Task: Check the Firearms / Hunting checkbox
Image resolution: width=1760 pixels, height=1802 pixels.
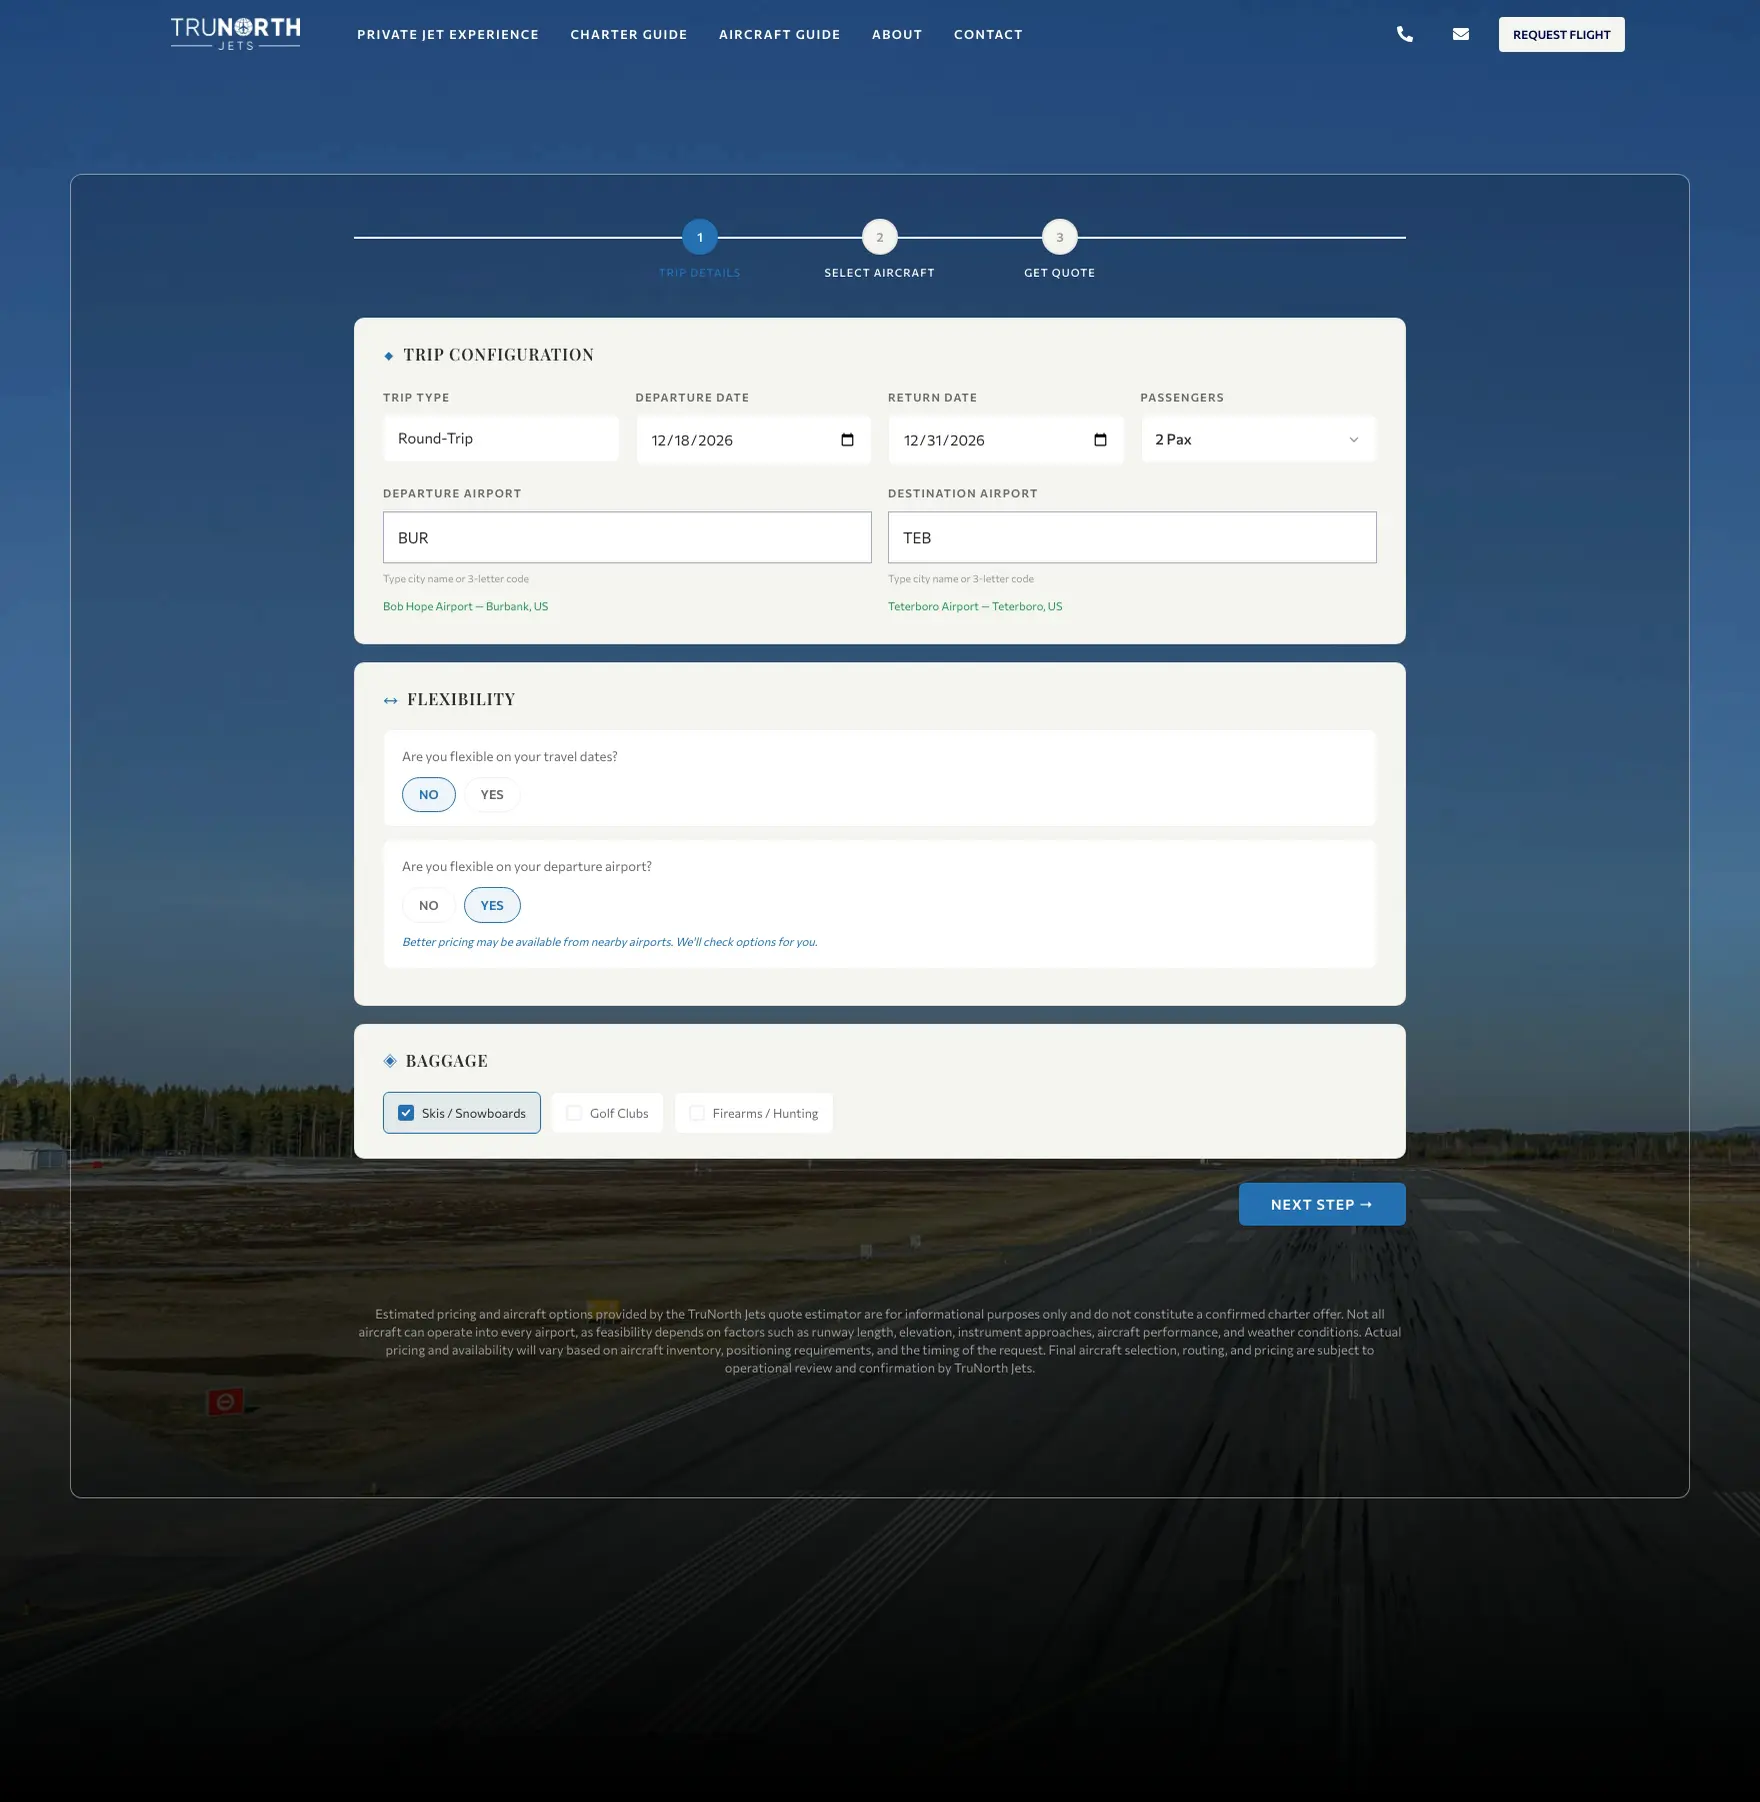Action: point(697,1113)
